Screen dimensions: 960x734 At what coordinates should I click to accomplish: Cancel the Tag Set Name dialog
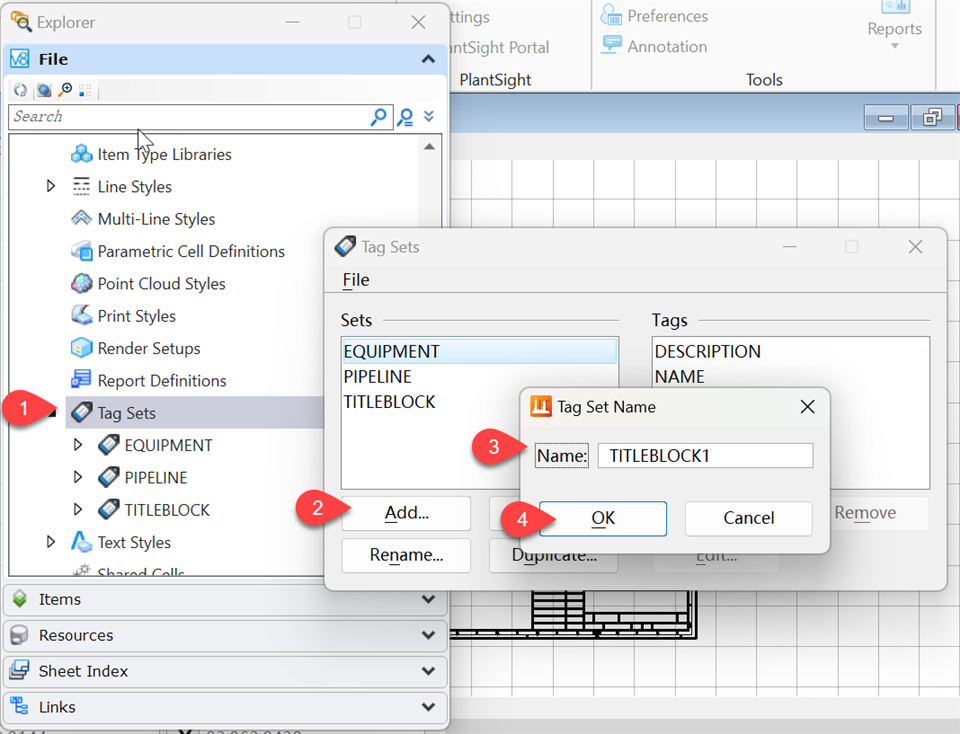(x=749, y=519)
